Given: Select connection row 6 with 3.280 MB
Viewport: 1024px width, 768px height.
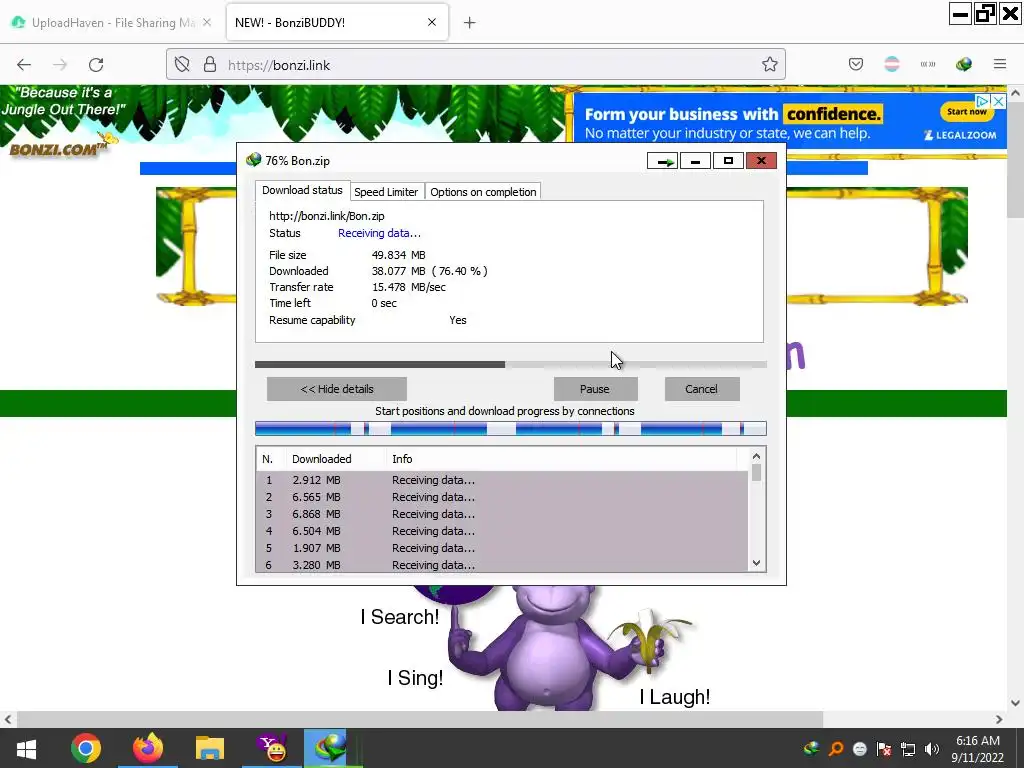Looking at the screenshot, I should click(502, 565).
